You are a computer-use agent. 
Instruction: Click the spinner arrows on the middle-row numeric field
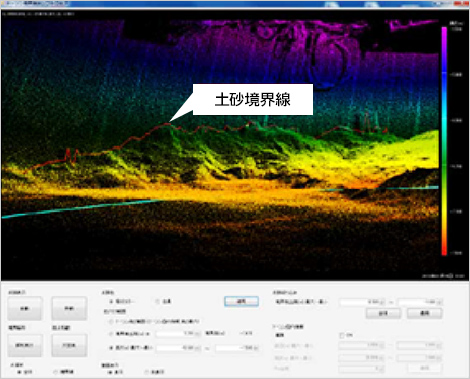198,334
